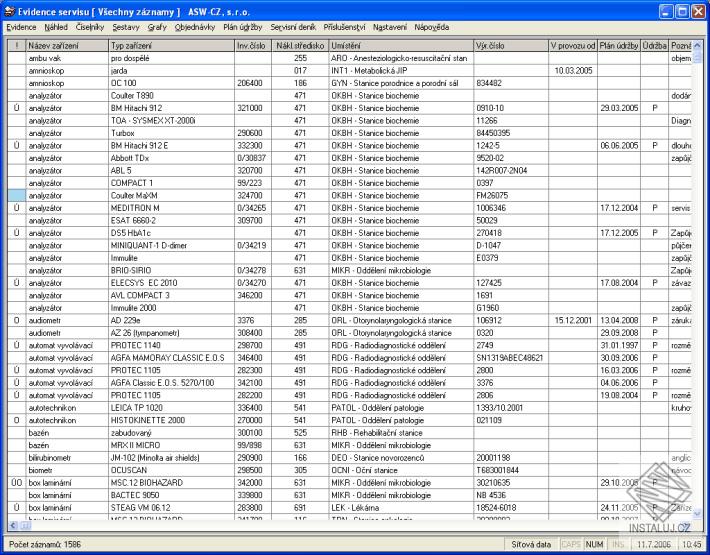Sort by Nákl.středisko column header

pos(300,46)
